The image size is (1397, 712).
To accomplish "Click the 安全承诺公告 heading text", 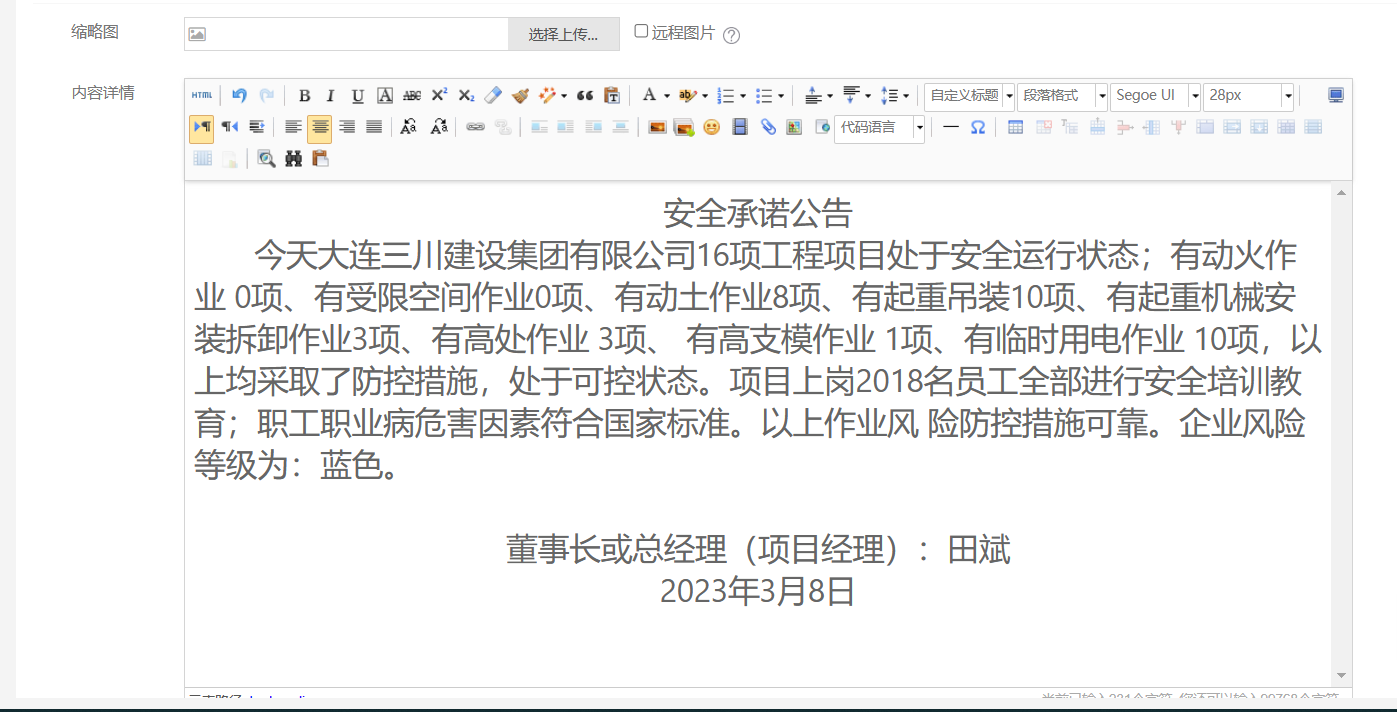I will point(758,214).
